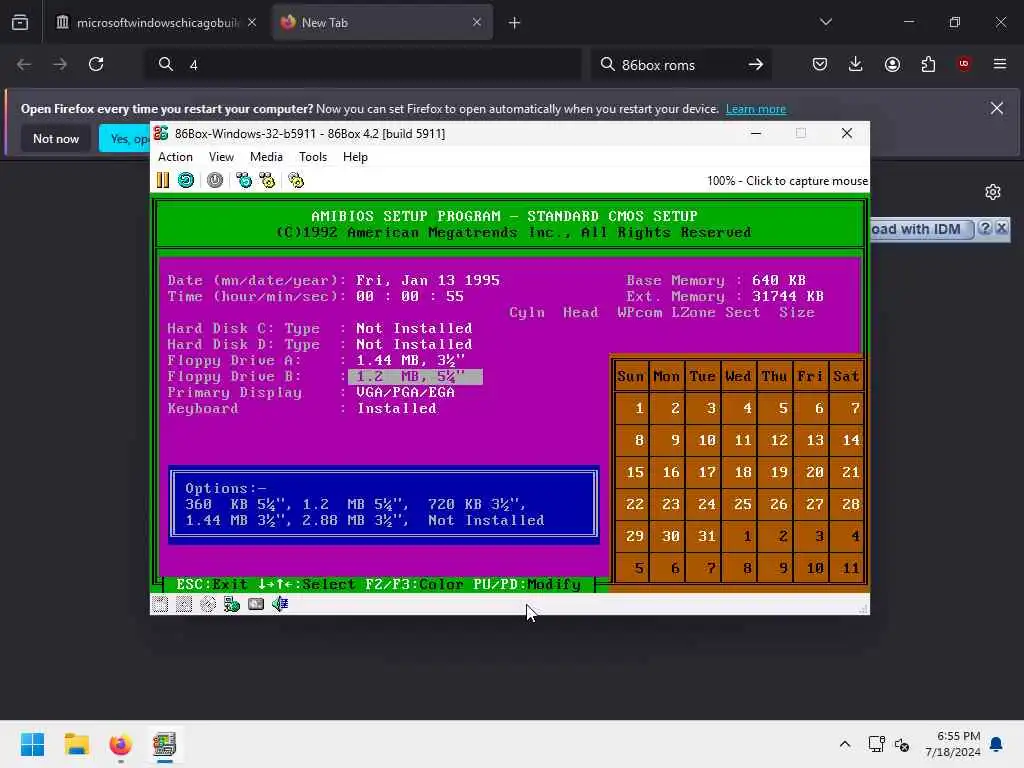The width and height of the screenshot is (1024, 768).
Task: Expand the list all tabs dropdown chevron
Action: pyautogui.click(x=825, y=23)
